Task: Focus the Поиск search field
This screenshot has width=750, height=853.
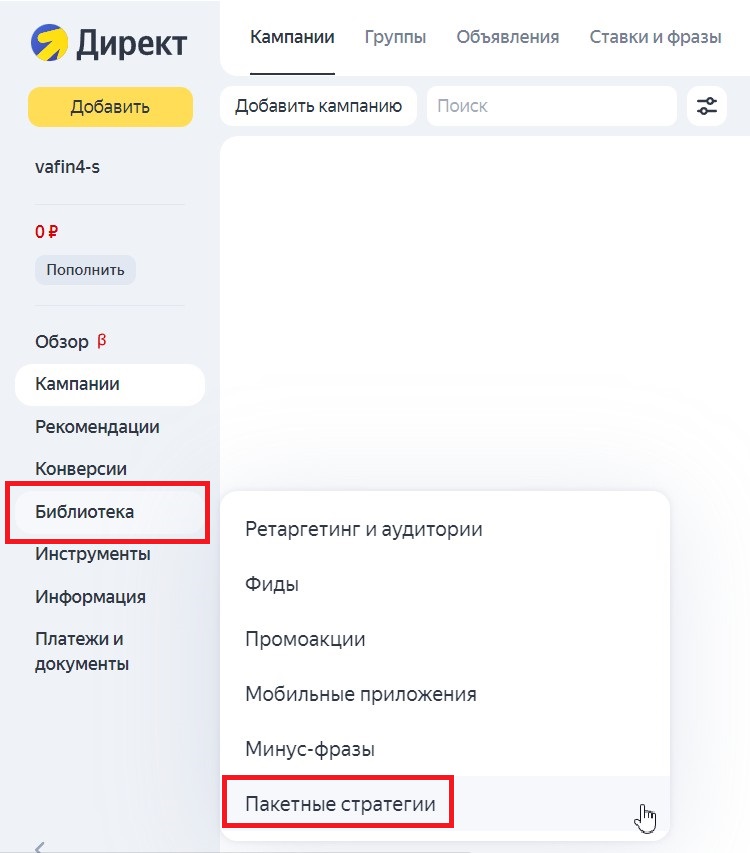Action: pos(551,106)
